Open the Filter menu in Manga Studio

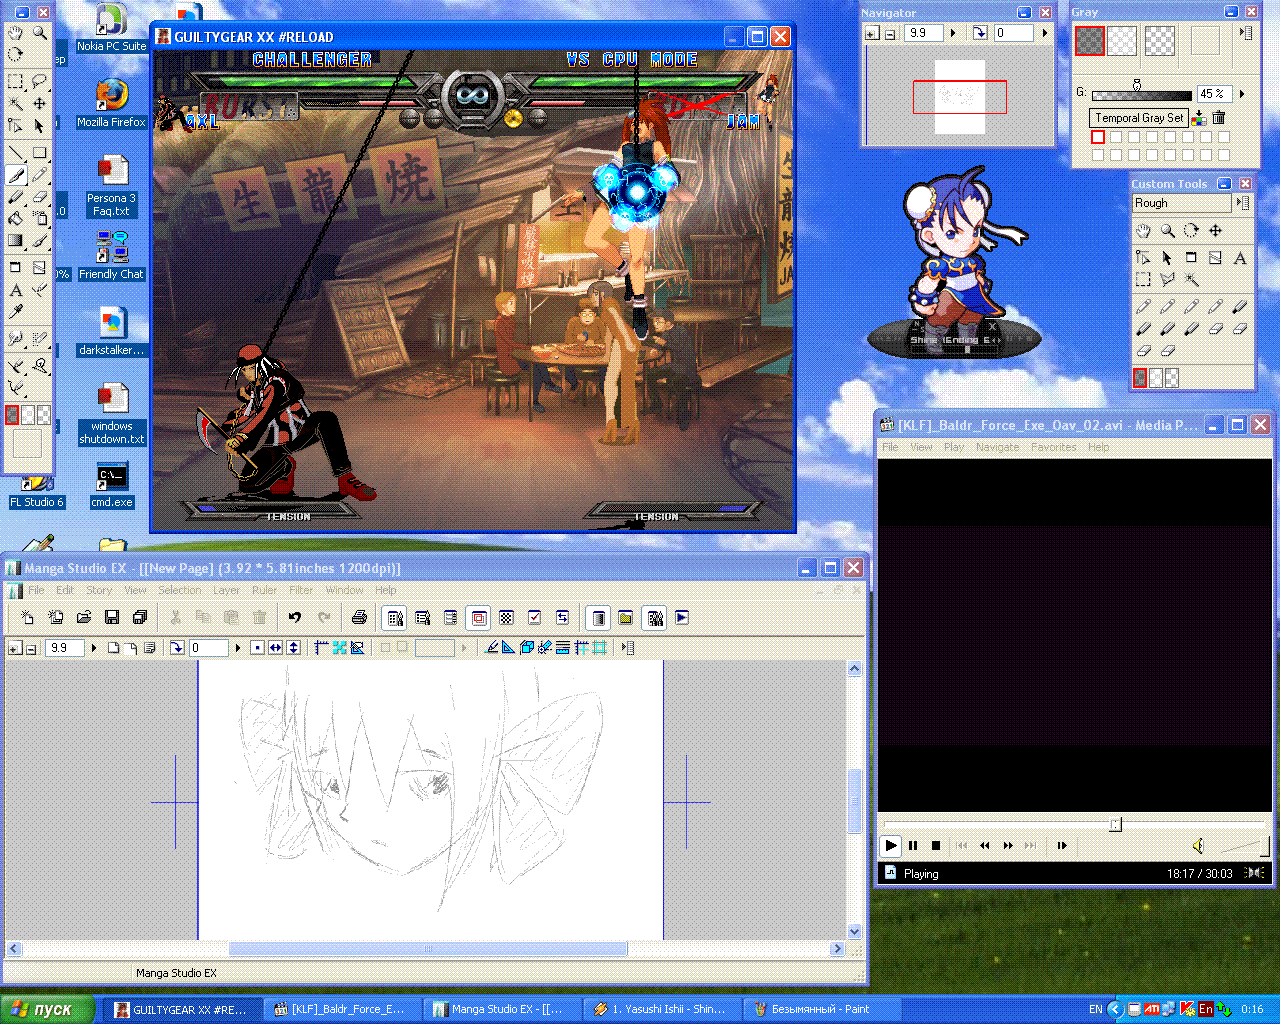301,590
